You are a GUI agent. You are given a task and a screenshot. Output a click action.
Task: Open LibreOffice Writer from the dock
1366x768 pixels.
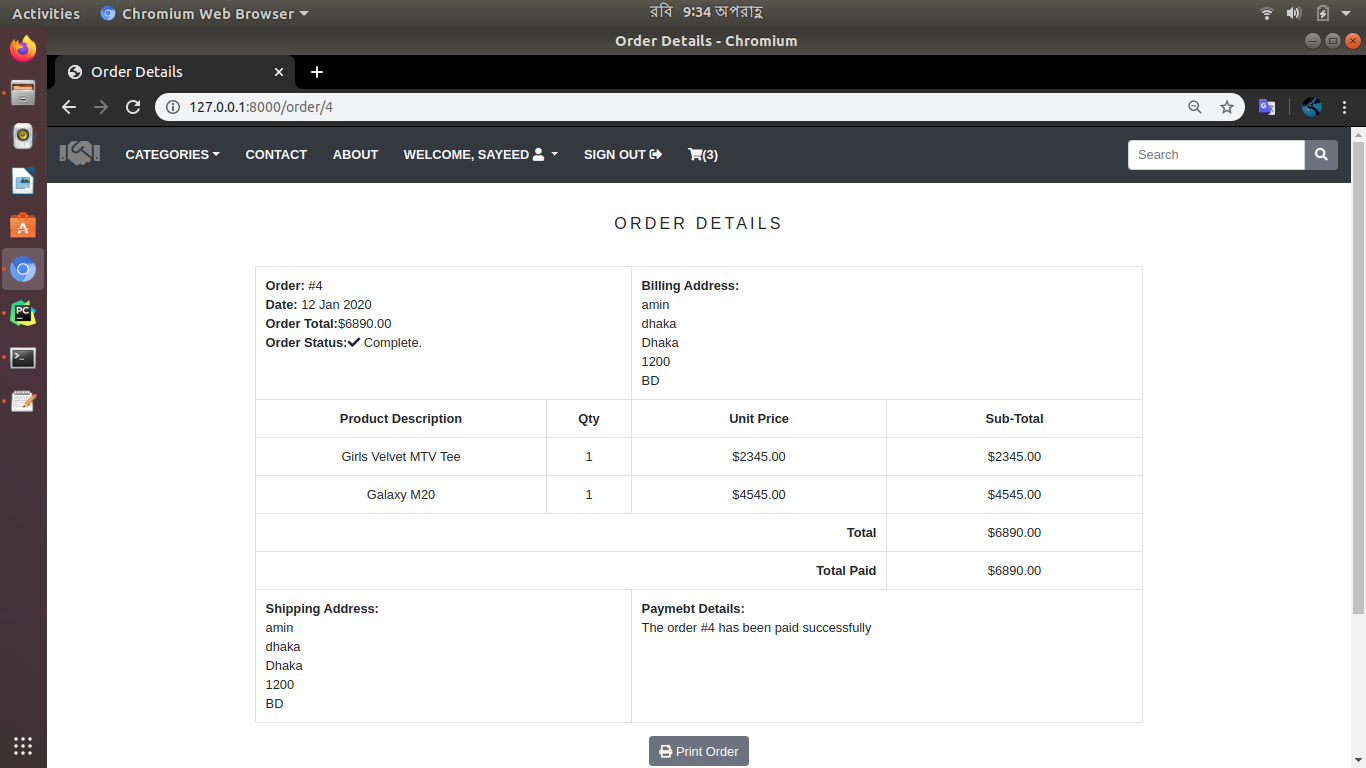click(x=23, y=181)
